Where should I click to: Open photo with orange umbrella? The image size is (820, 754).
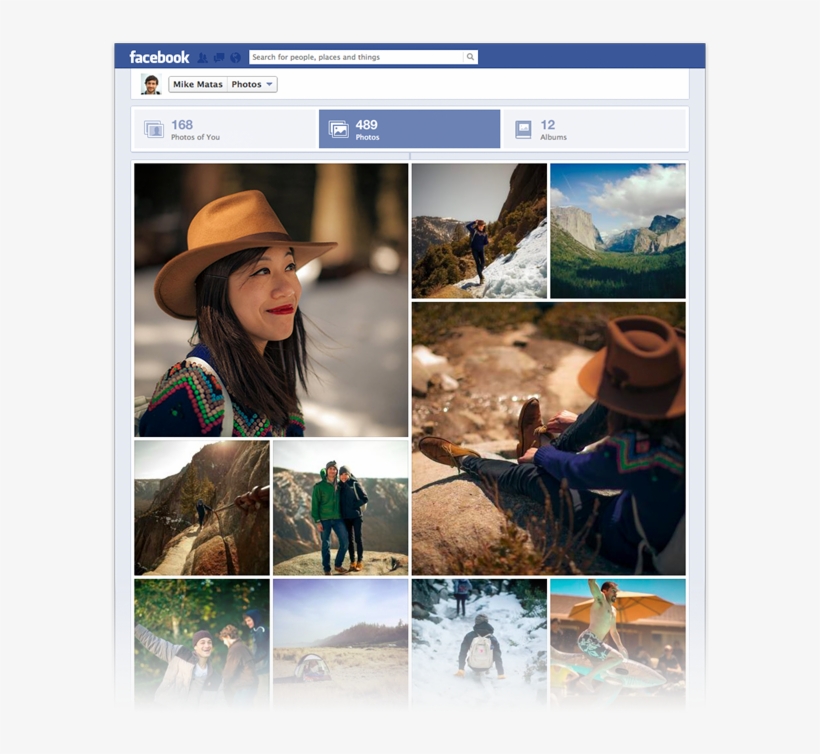[617, 640]
